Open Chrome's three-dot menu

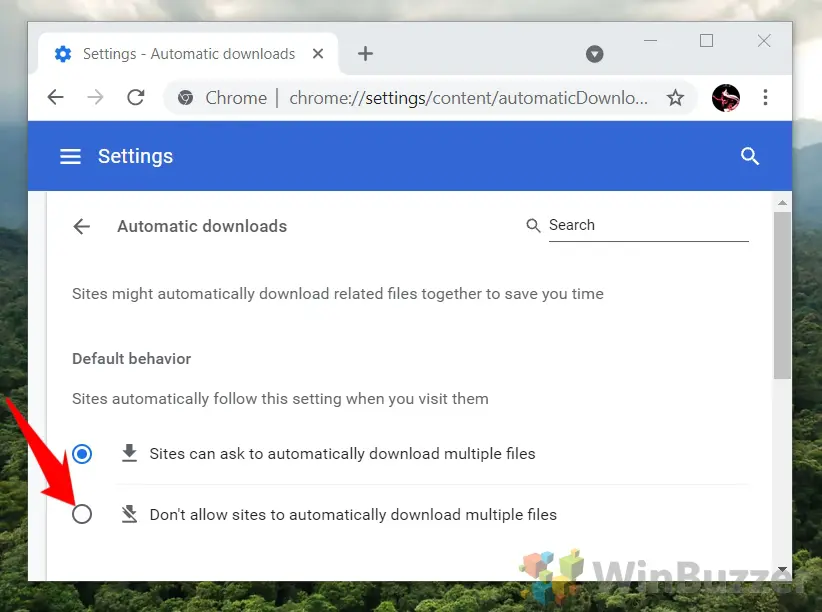(765, 98)
